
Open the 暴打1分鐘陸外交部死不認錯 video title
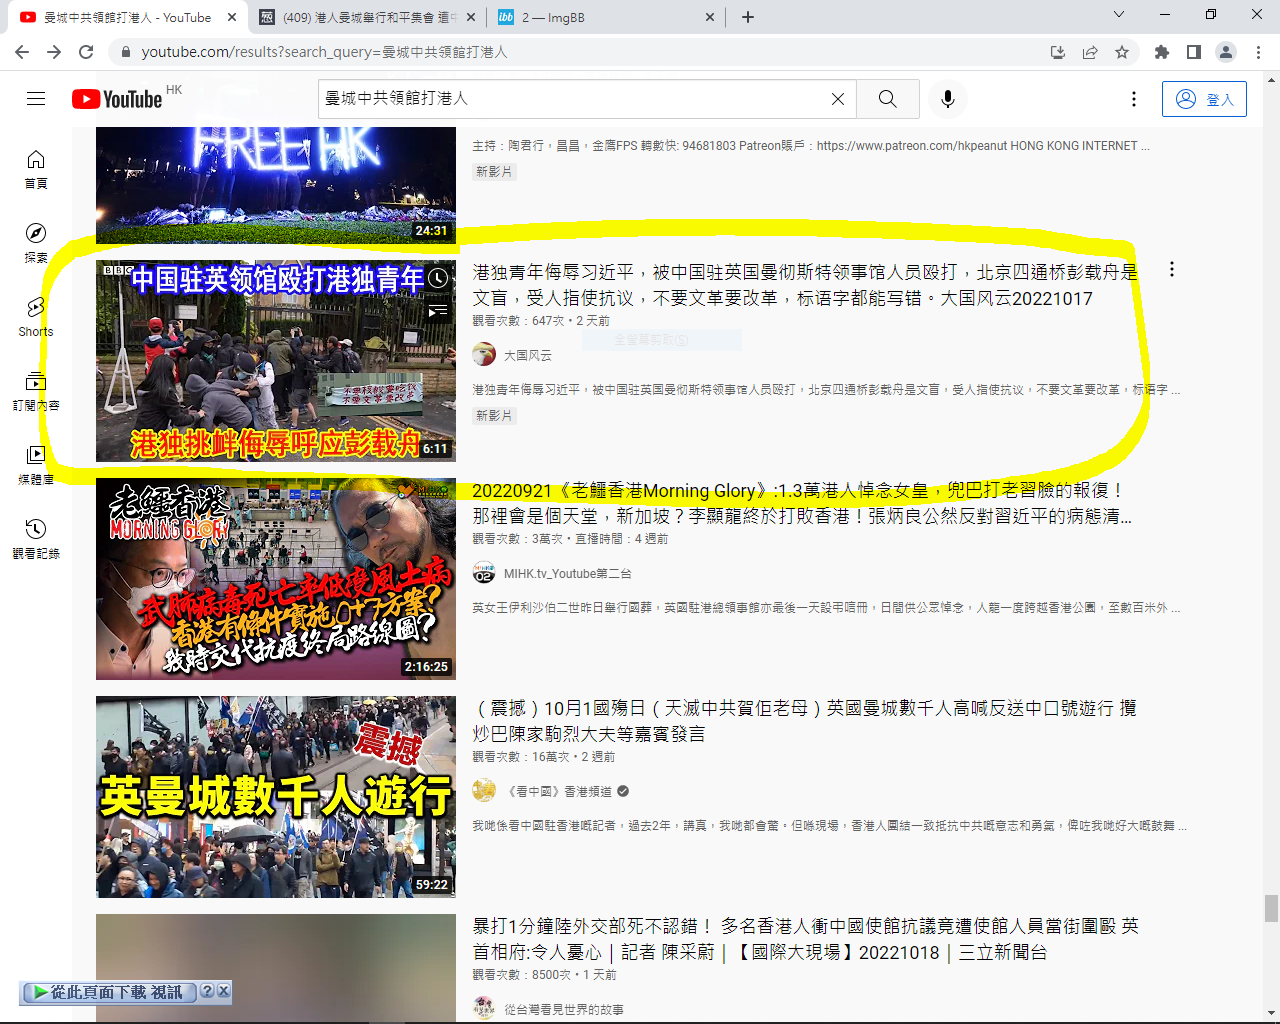pos(805,939)
